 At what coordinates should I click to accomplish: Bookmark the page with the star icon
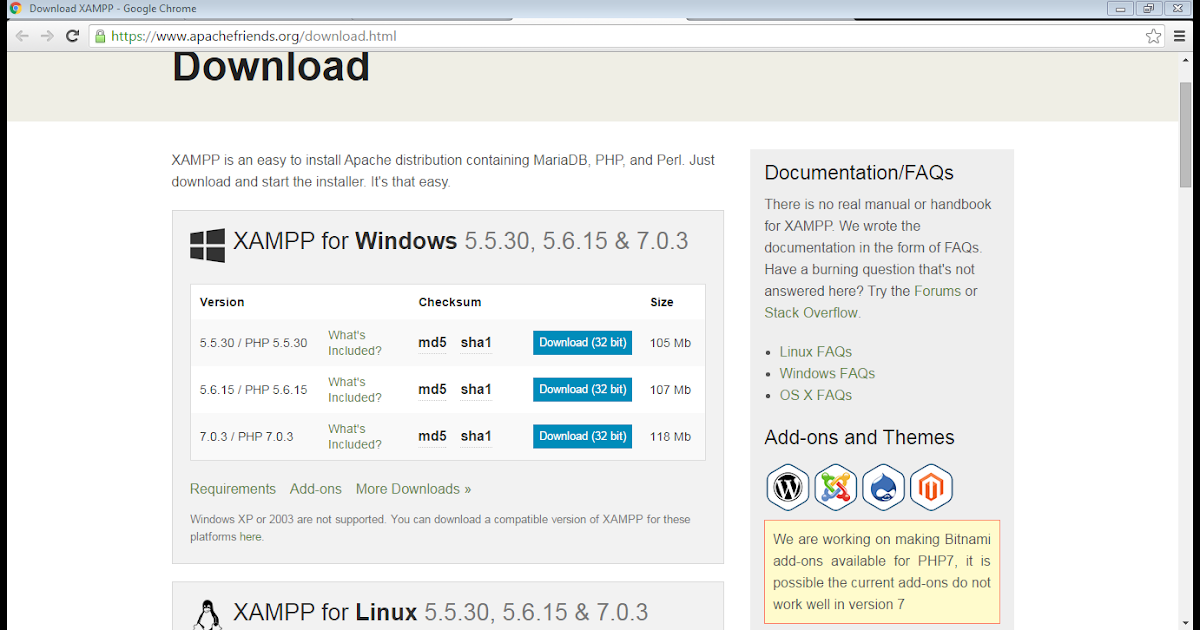1152,35
